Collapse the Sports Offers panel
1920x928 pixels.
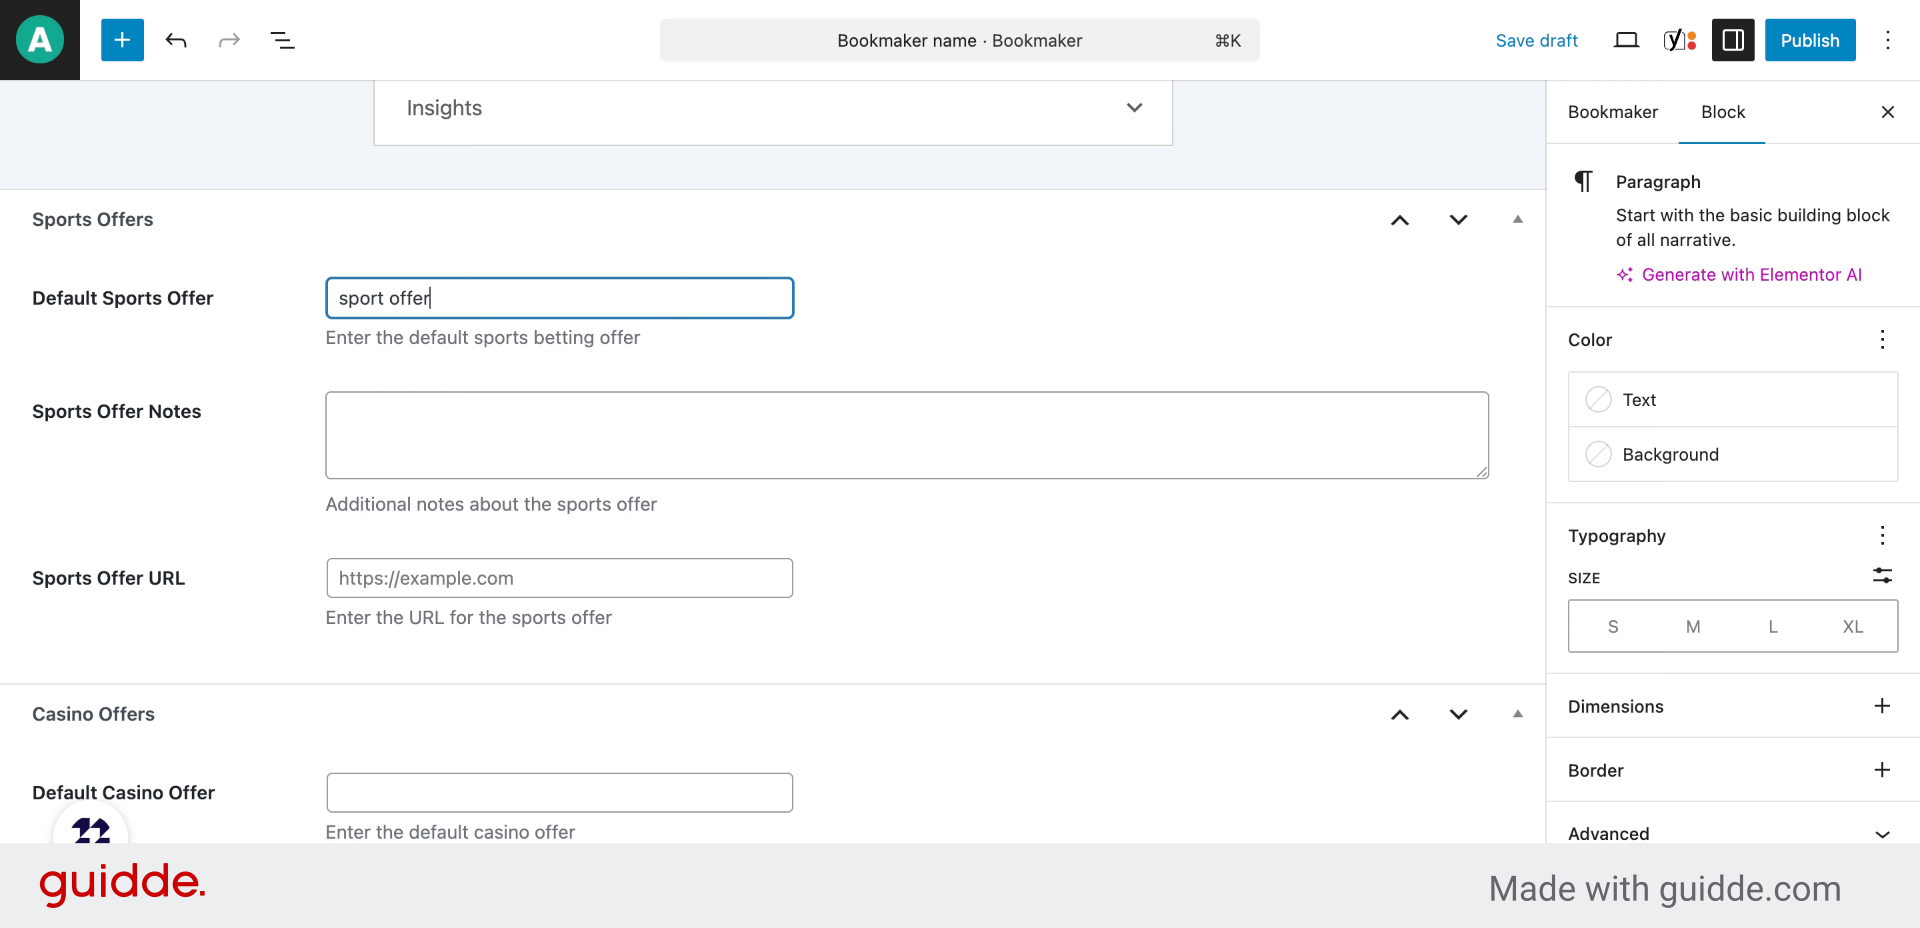(1517, 219)
